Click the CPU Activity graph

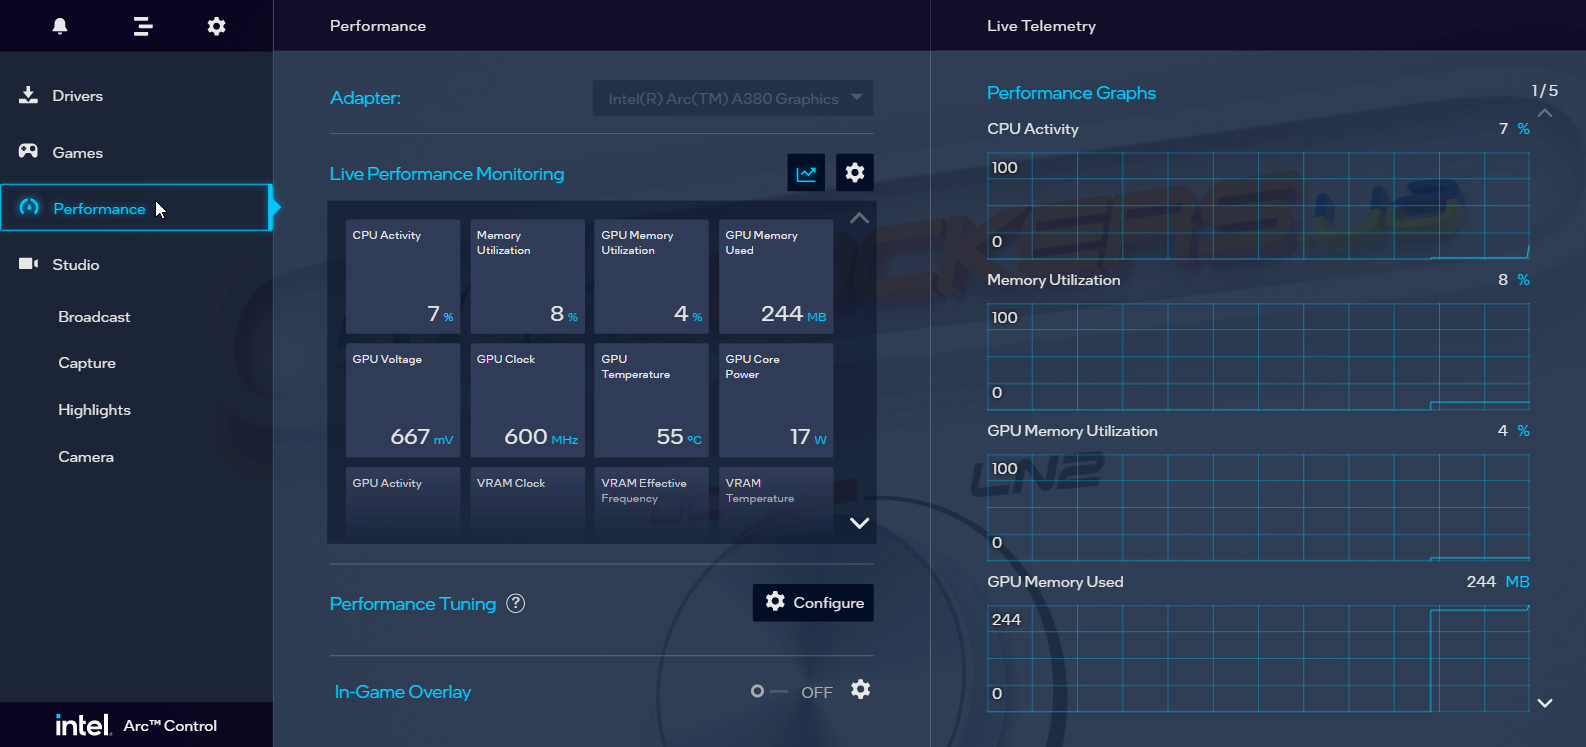click(1258, 206)
